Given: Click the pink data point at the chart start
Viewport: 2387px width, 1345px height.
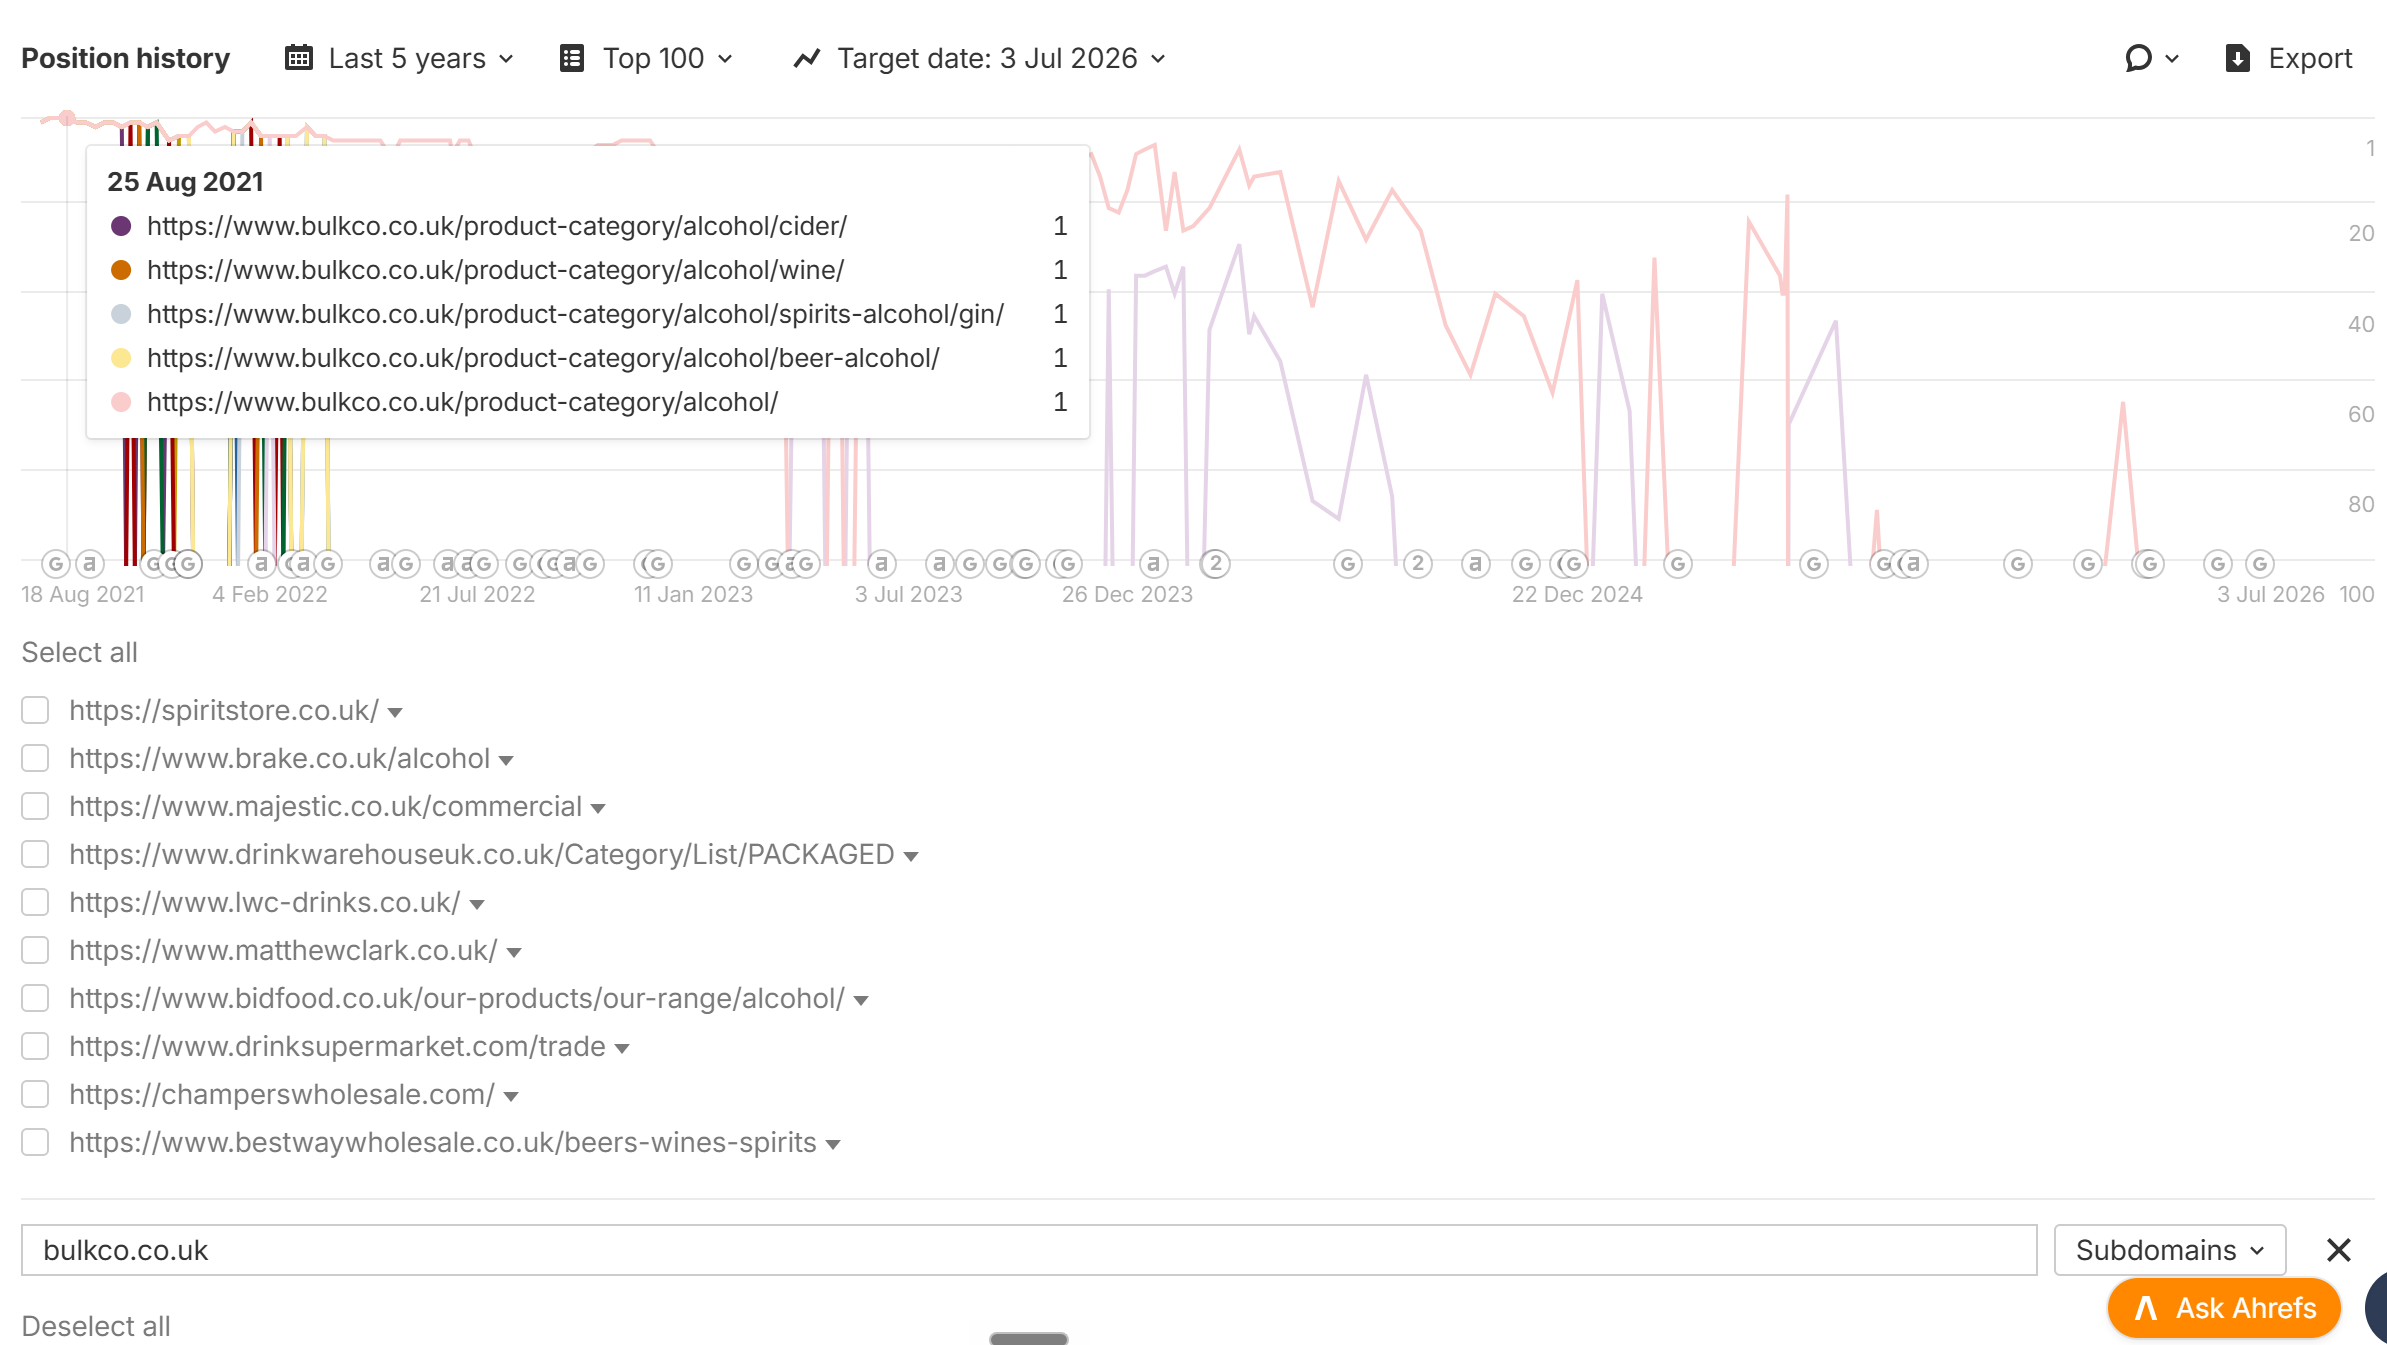Looking at the screenshot, I should point(67,118).
